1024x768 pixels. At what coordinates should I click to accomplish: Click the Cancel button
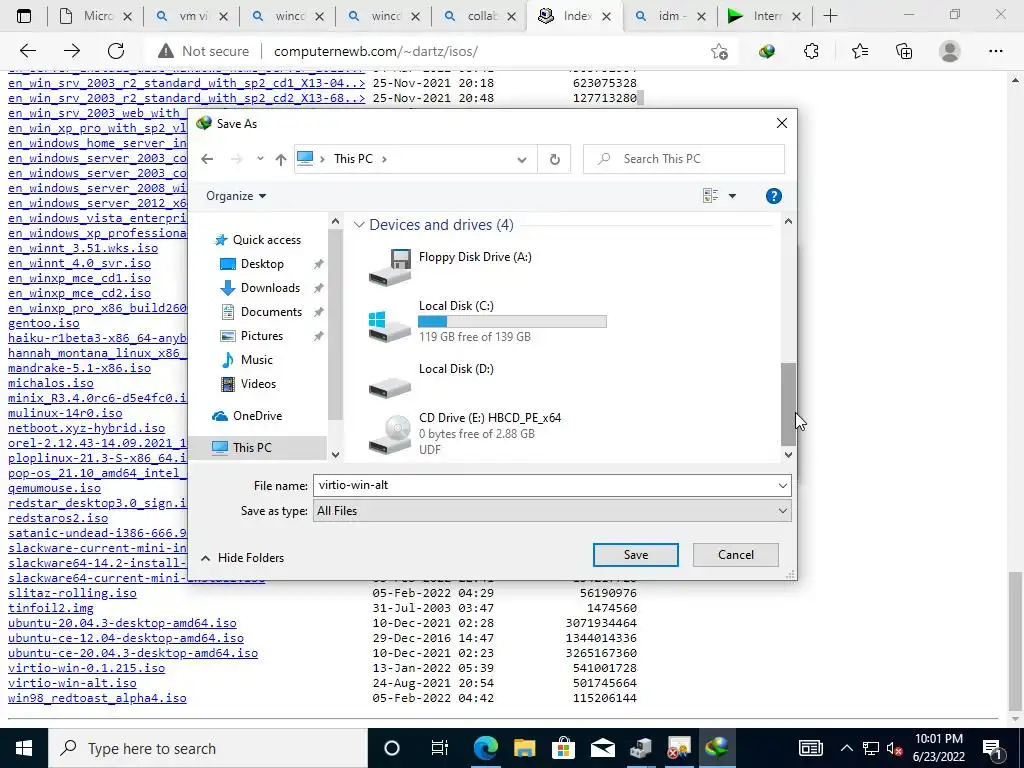(x=735, y=554)
